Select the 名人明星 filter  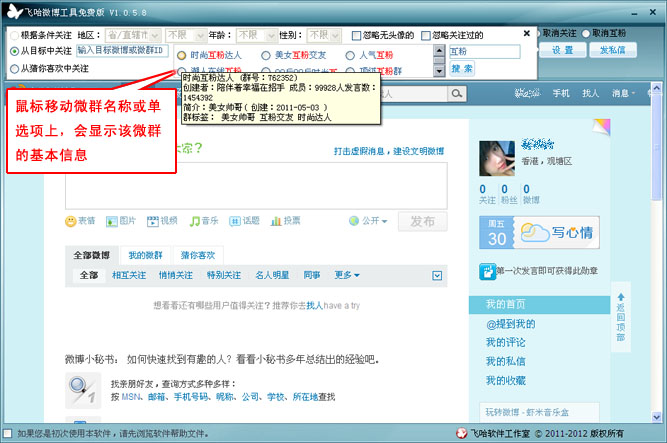point(272,275)
